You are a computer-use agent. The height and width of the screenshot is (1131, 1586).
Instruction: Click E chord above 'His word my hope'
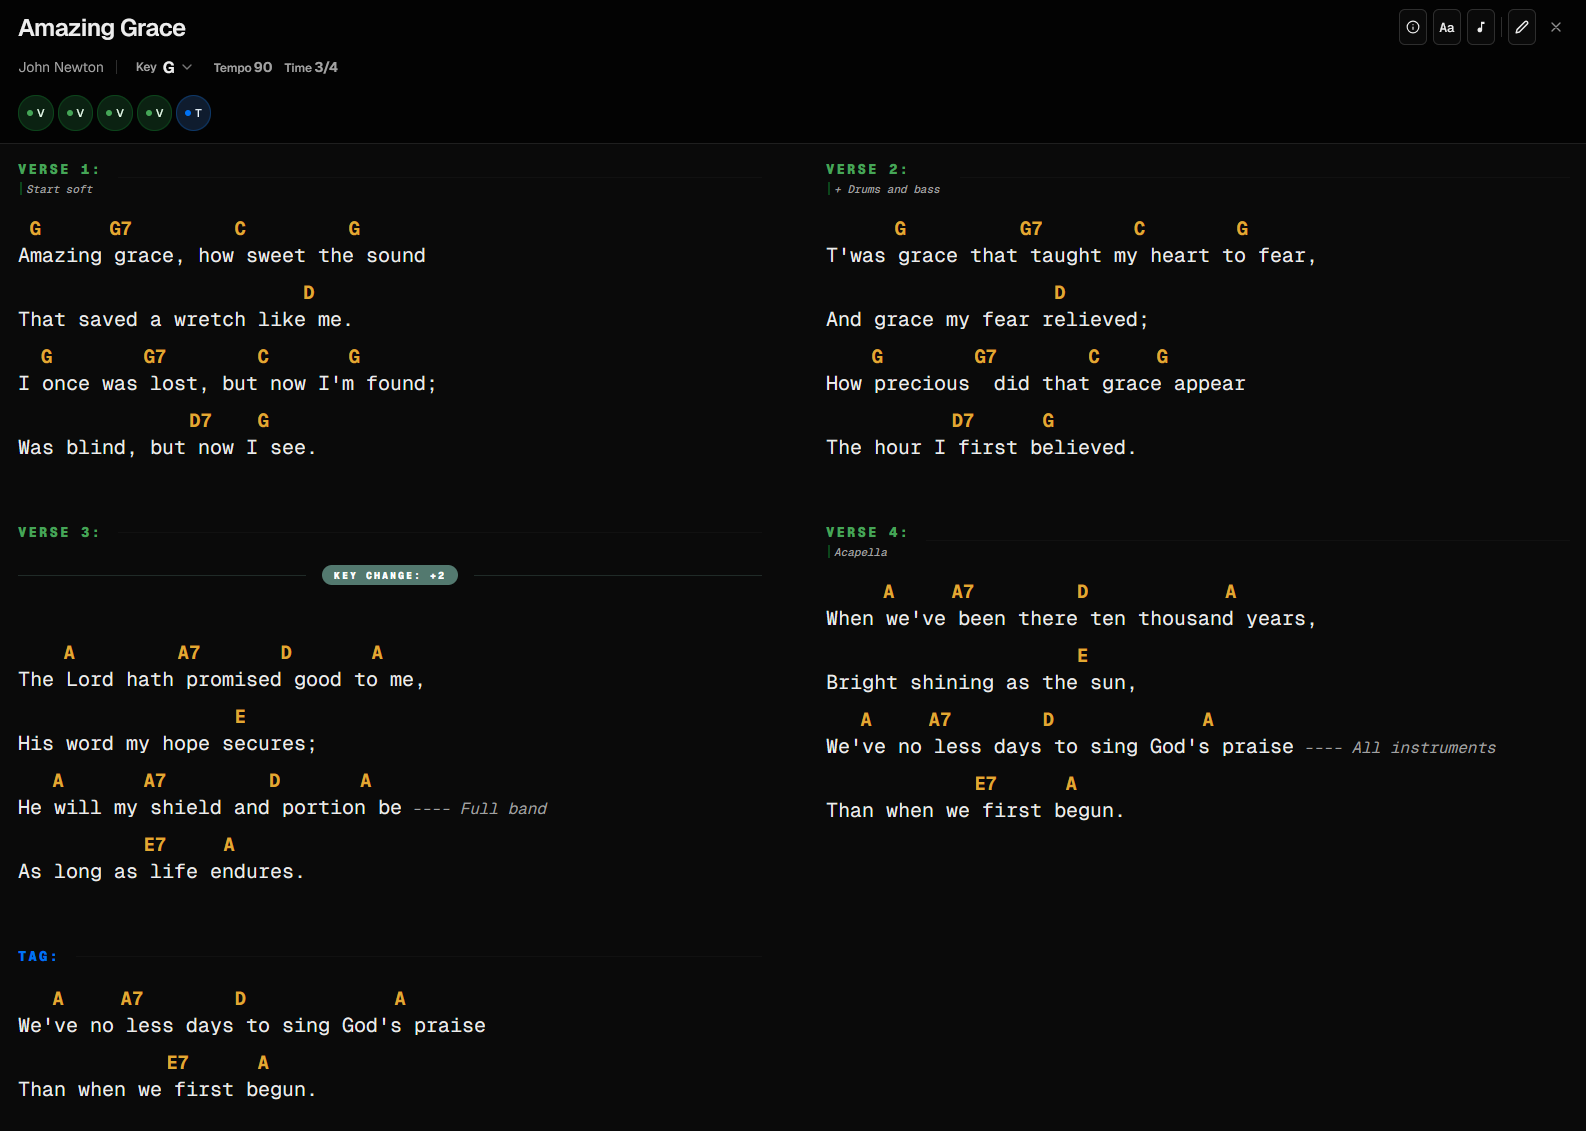(240, 717)
